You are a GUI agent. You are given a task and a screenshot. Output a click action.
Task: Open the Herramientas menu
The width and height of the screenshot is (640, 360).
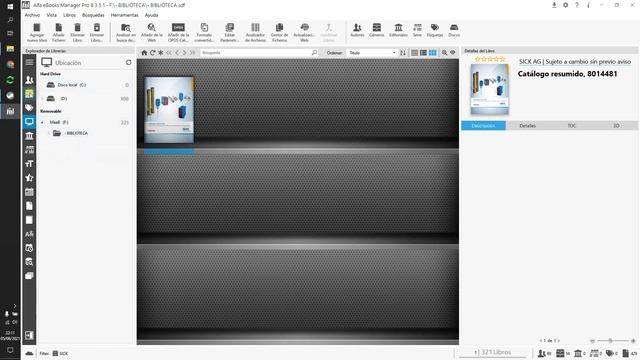pyautogui.click(x=124, y=15)
